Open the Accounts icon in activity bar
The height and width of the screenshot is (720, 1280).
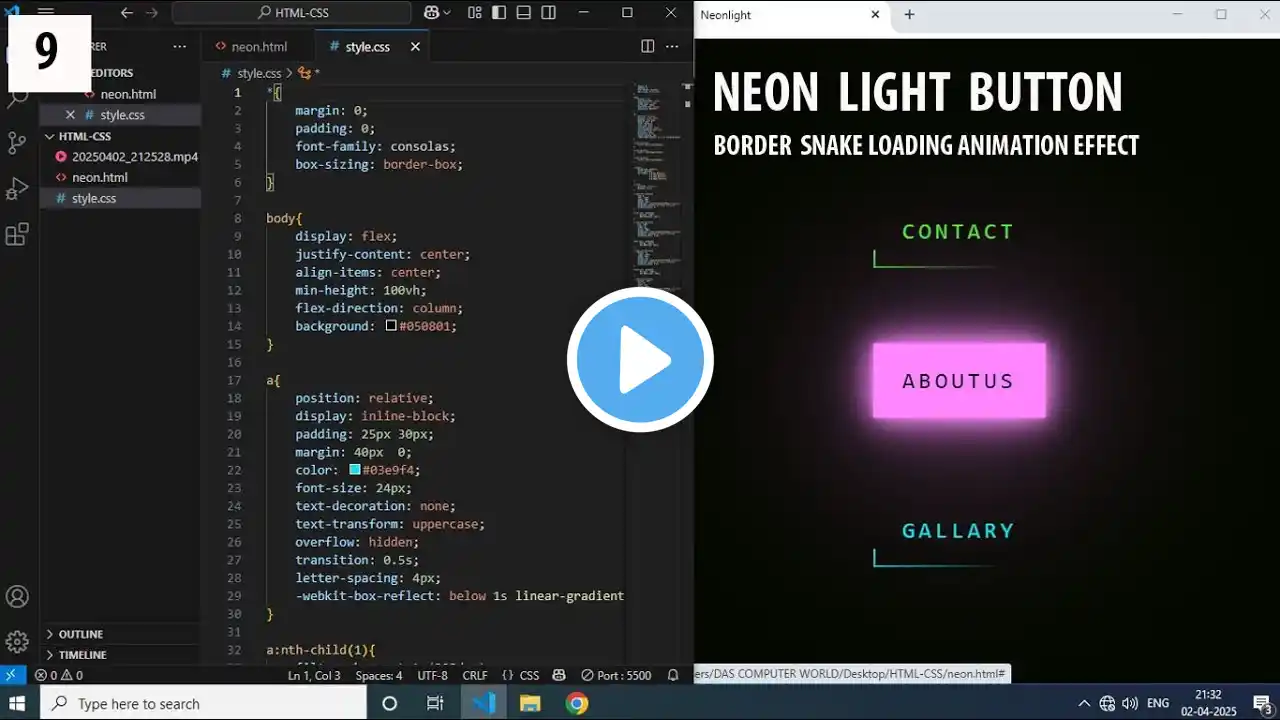(17, 597)
